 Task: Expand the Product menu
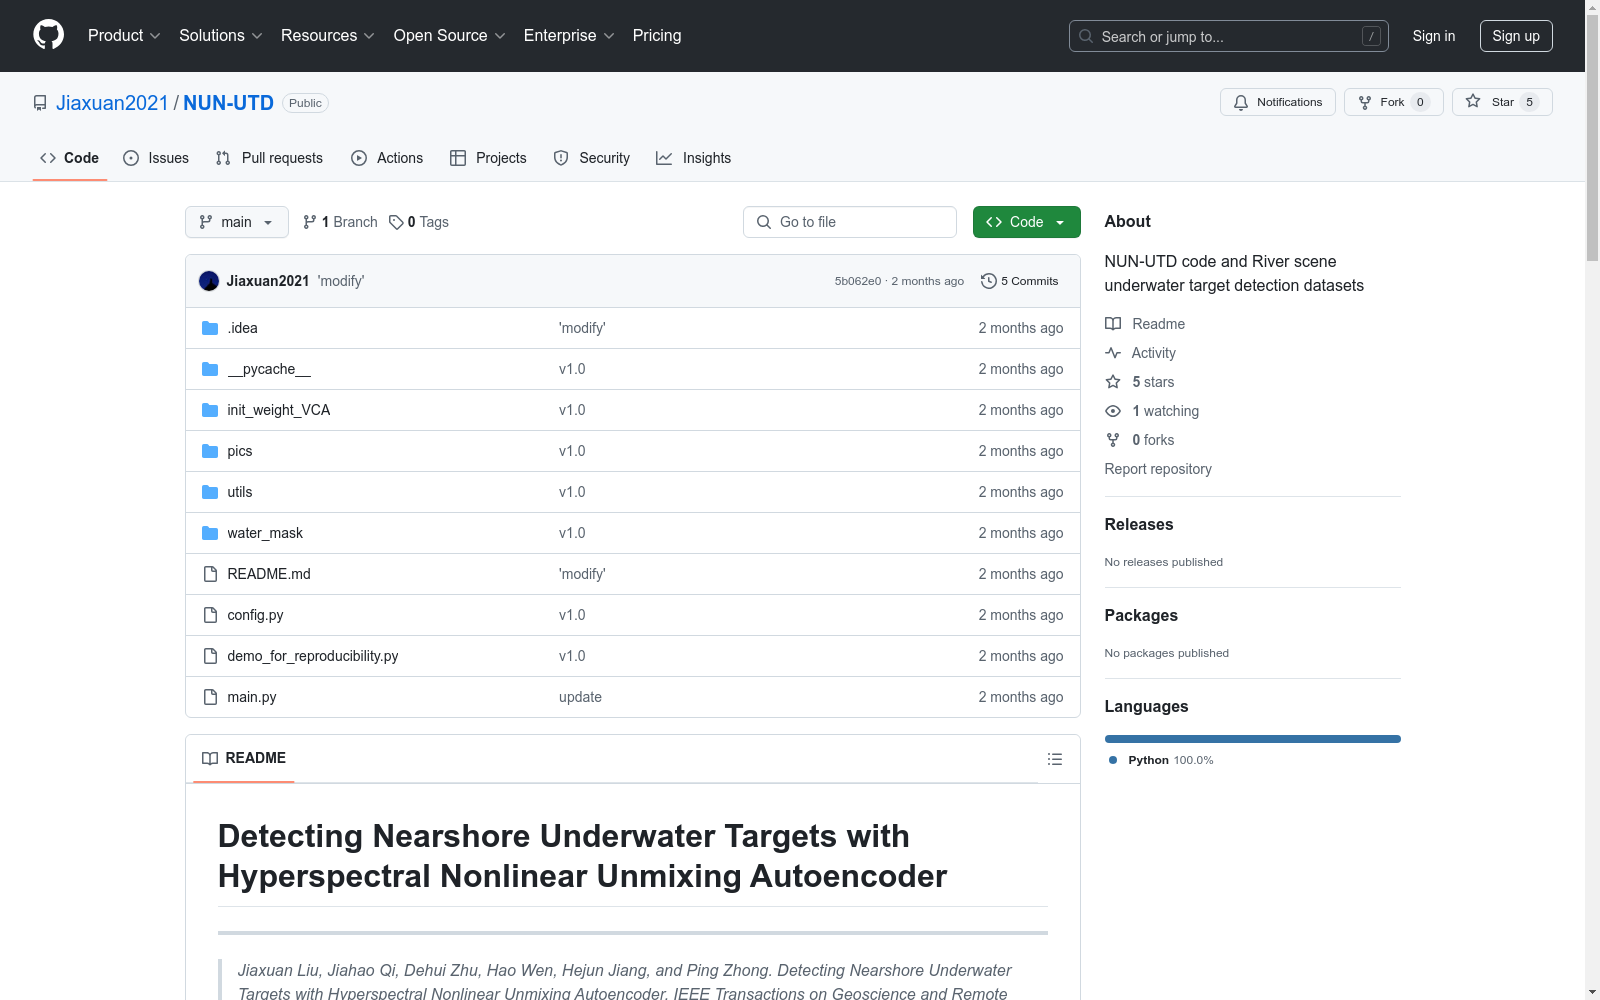point(124,36)
